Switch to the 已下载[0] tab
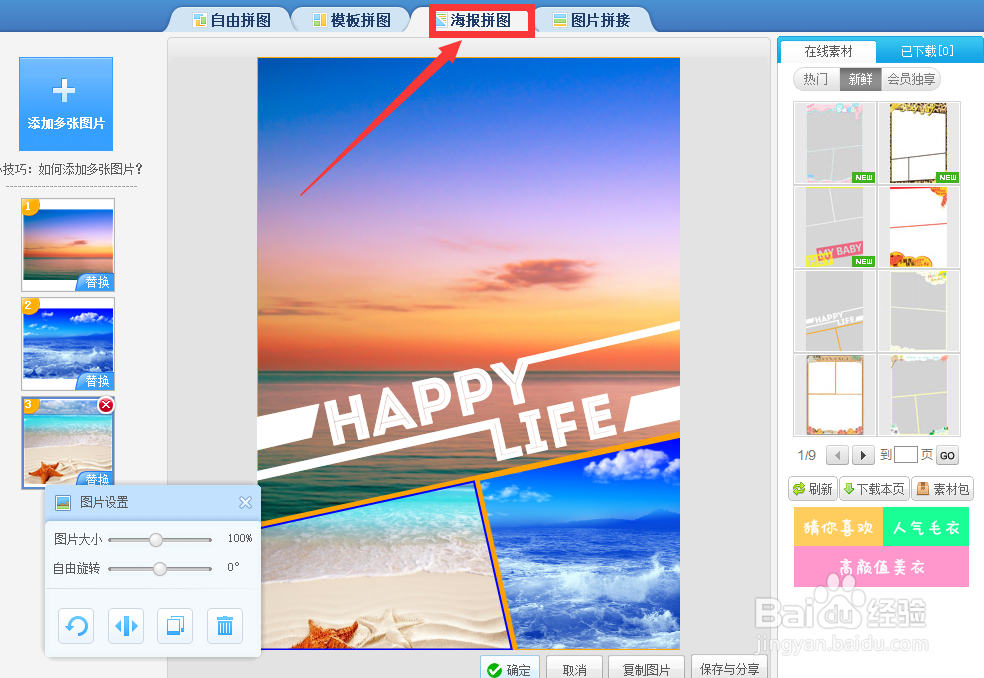This screenshot has height=678, width=984. point(928,51)
